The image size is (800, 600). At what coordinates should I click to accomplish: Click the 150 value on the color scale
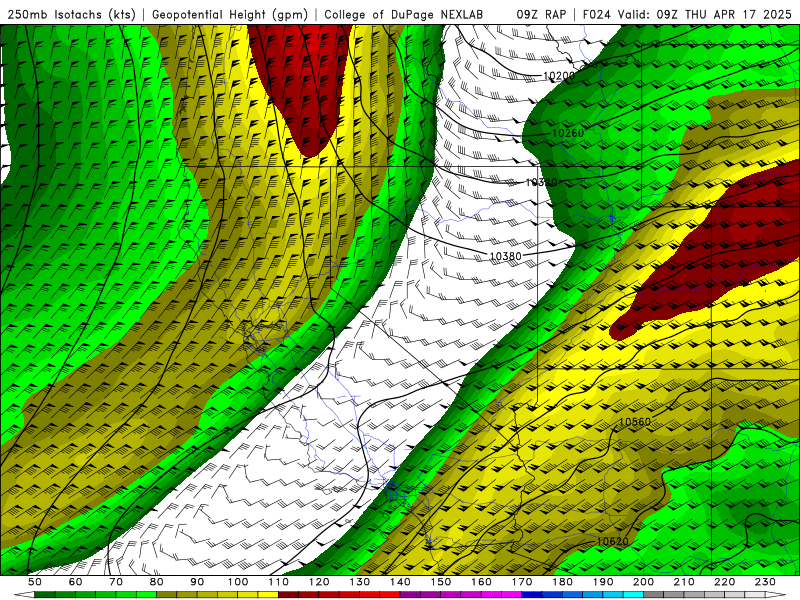click(441, 582)
